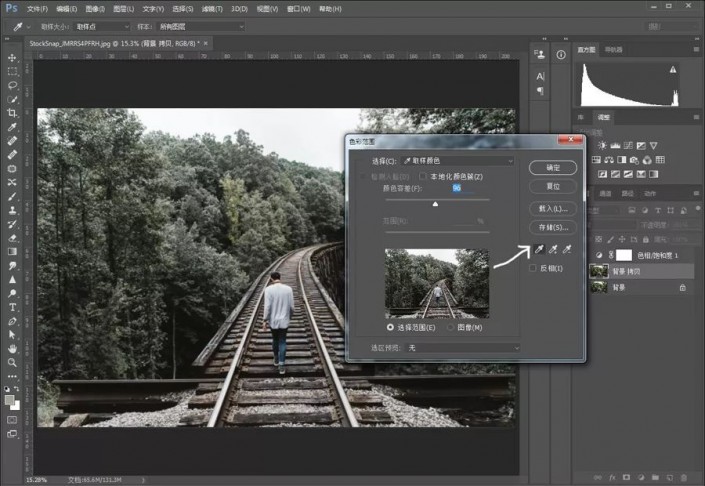Viewport: 705px width, 486px height.
Task: Click the 颜色容差 fuzziness slider handle
Action: 435,203
